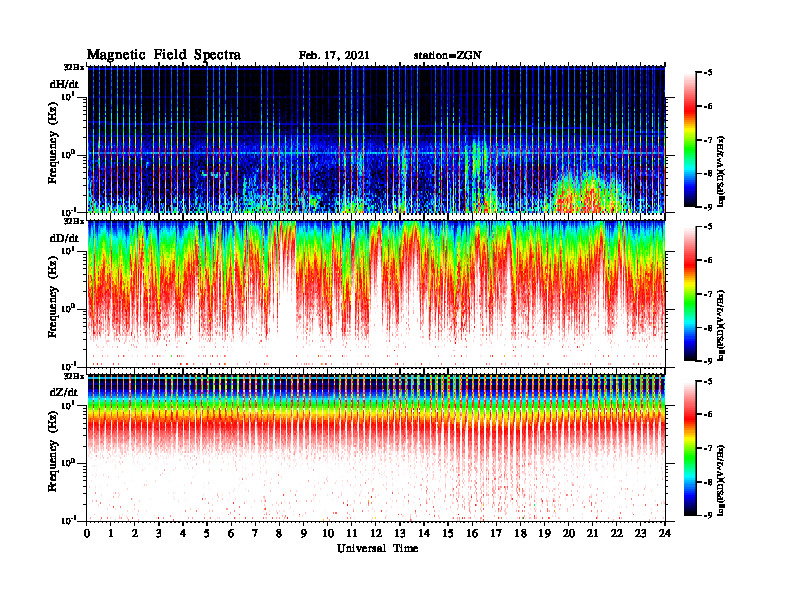Click the dZ/dt spectrogram plot area
The height and width of the screenshot is (612, 792).
pos(376,448)
